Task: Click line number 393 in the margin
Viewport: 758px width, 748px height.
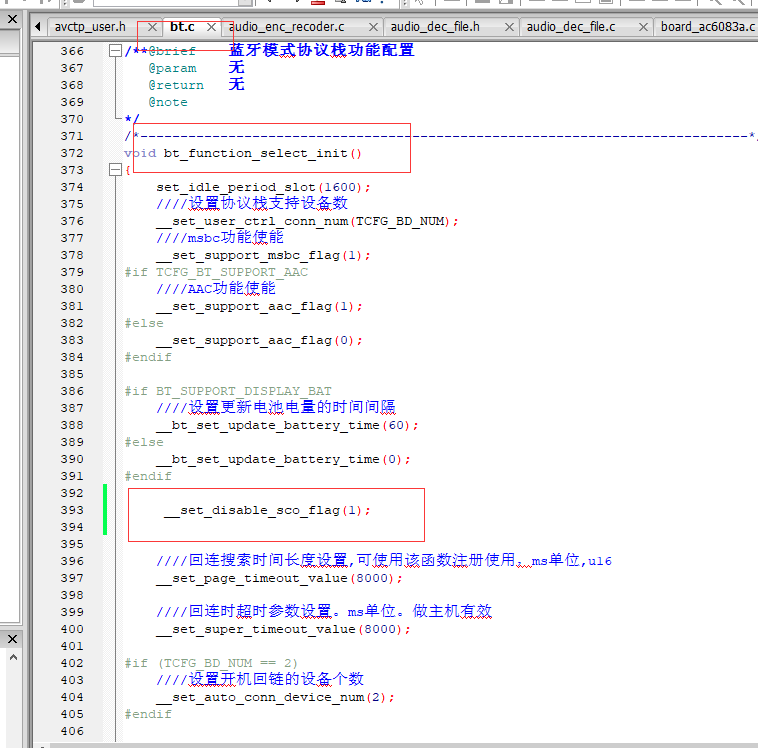Action: [72, 510]
